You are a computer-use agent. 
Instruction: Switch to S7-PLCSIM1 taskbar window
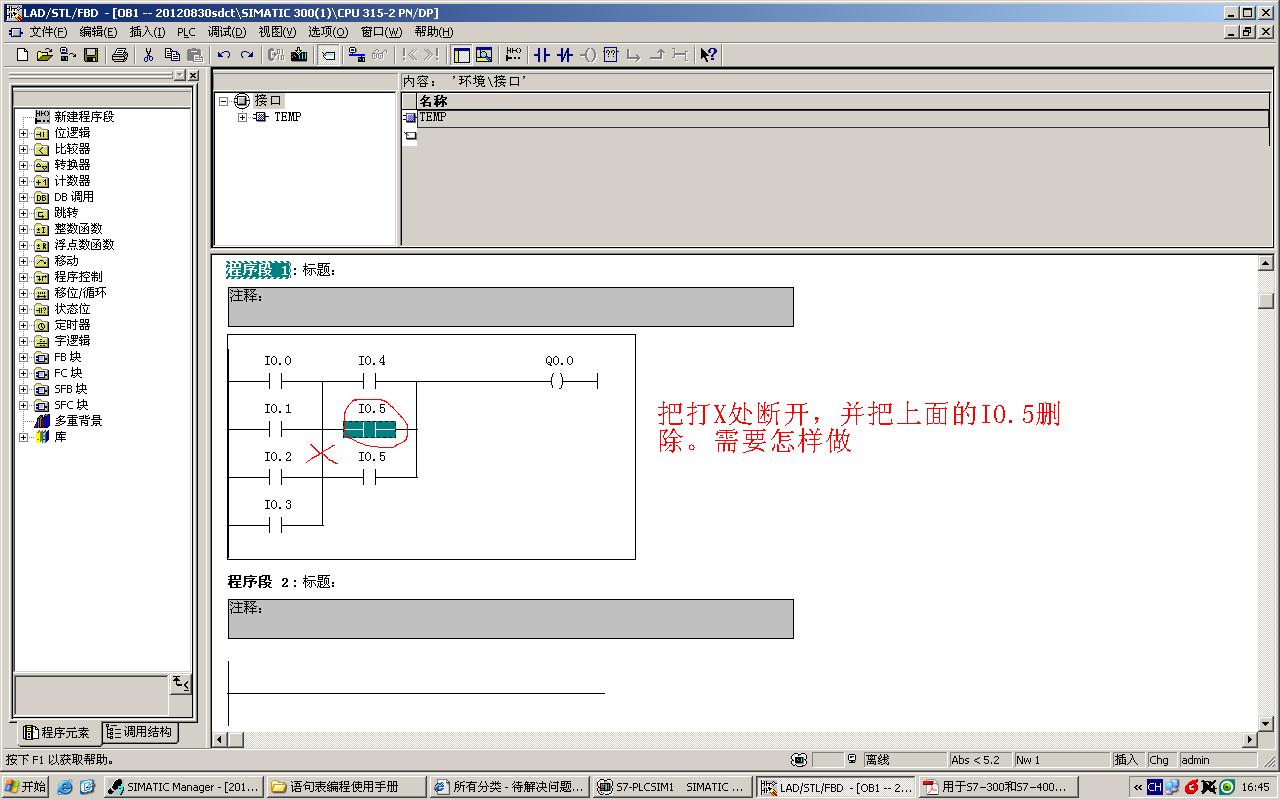[x=672, y=787]
